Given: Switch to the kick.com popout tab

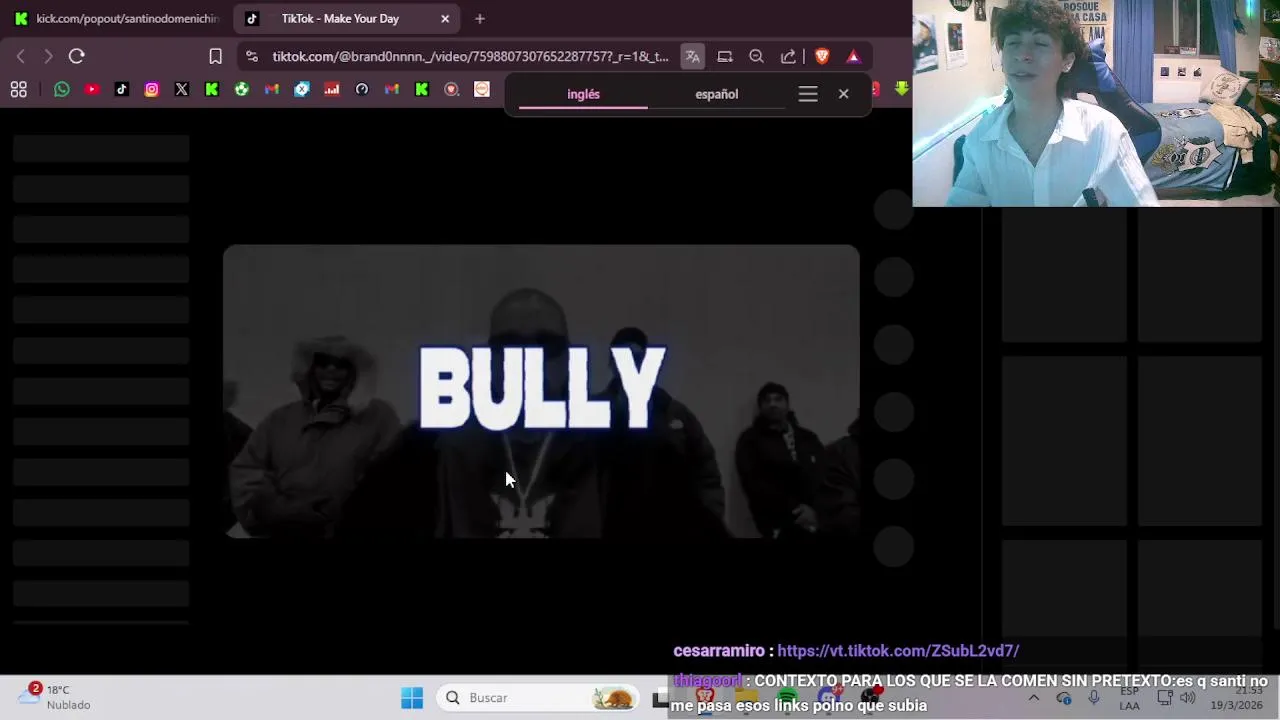Looking at the screenshot, I should point(116,18).
